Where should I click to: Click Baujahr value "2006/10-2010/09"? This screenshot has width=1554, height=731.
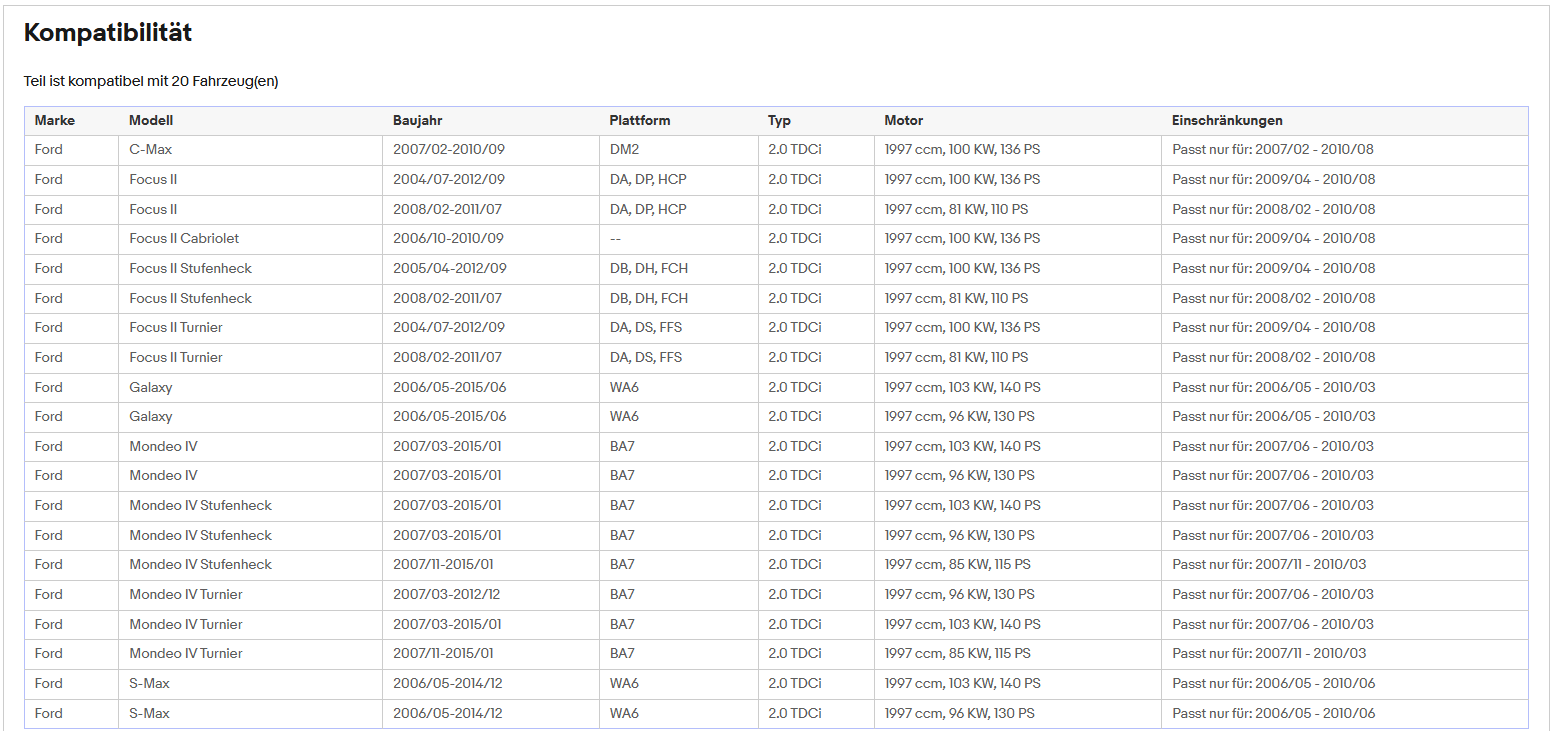[x=449, y=239]
